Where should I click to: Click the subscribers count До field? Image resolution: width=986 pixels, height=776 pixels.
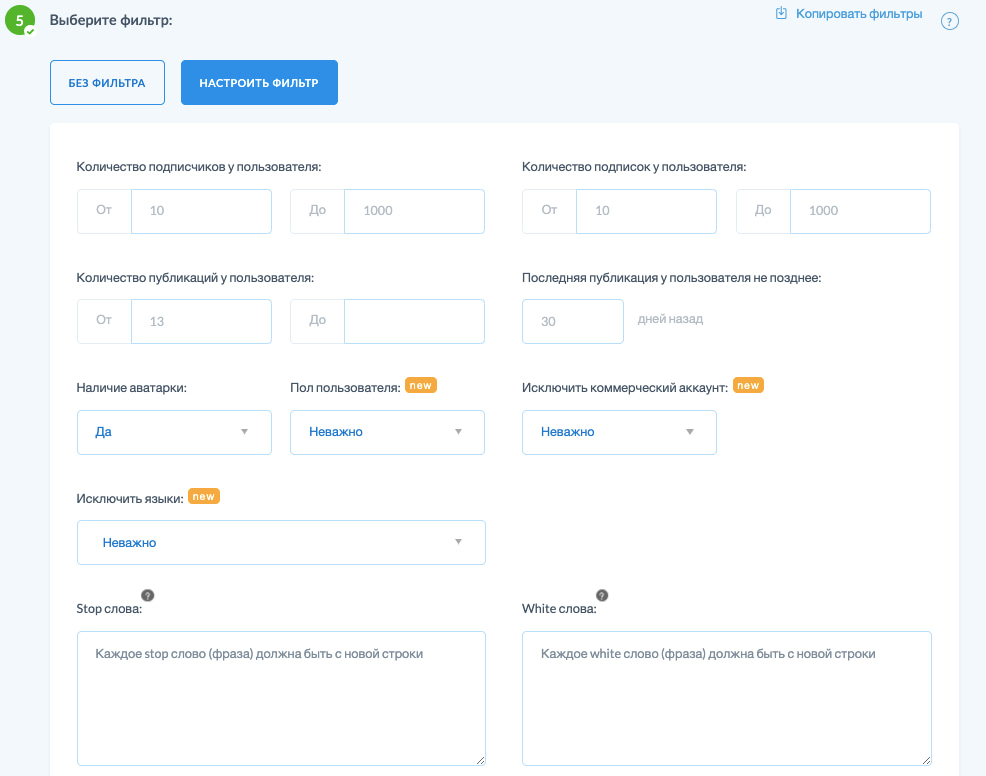413,211
